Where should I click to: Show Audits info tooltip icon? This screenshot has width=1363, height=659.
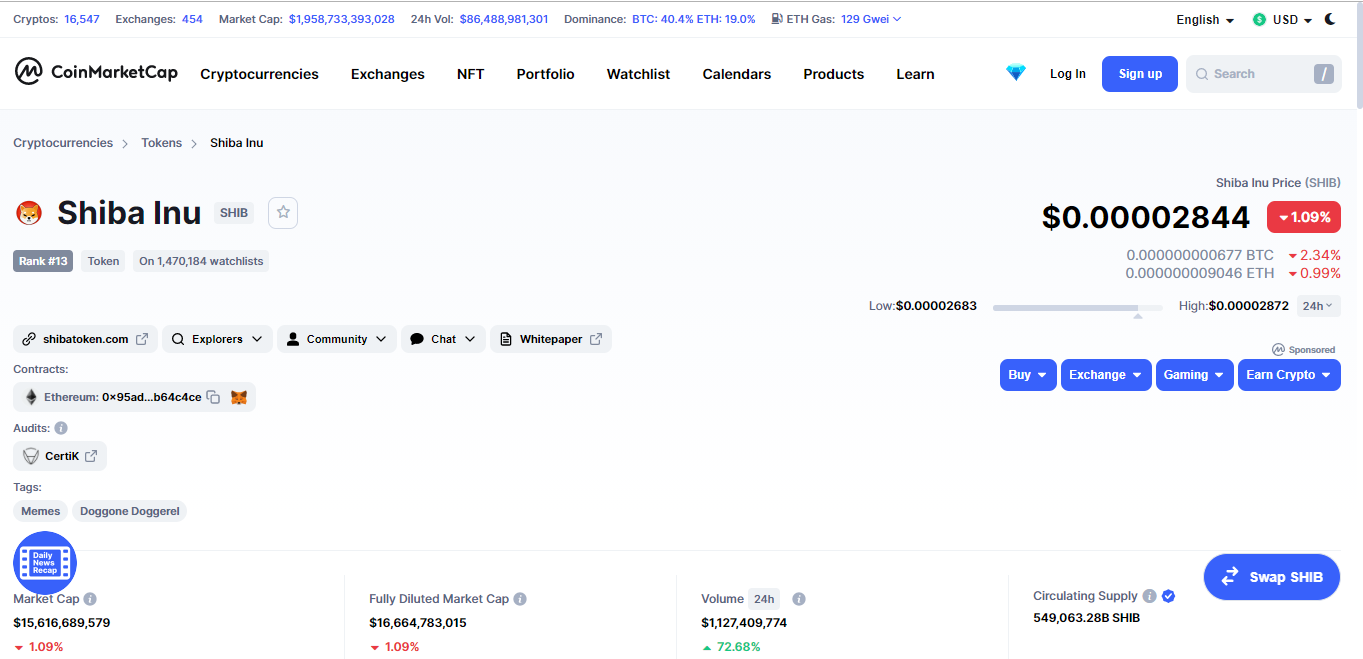tap(61, 428)
